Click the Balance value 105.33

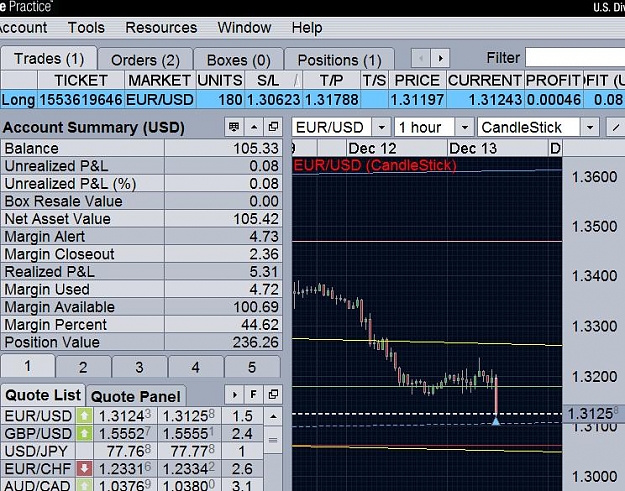pyautogui.click(x=256, y=148)
